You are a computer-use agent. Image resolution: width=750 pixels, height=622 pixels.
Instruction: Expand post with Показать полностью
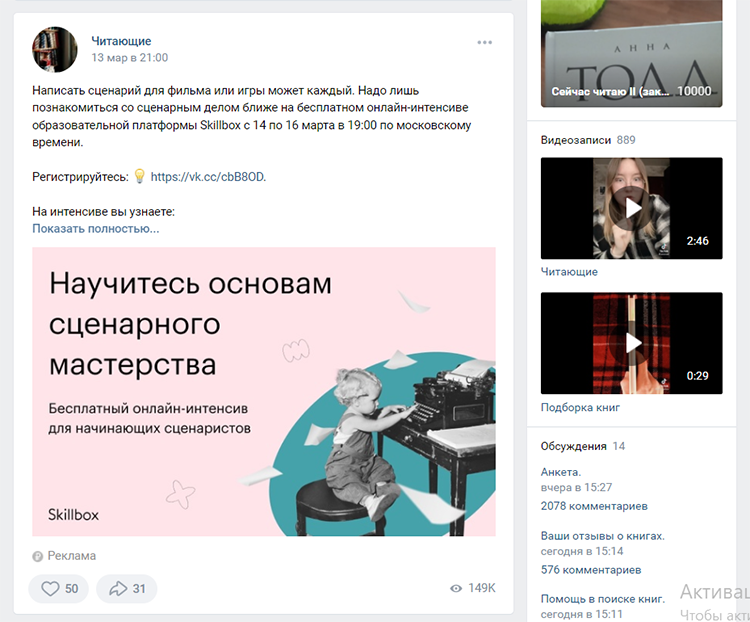click(x=96, y=229)
